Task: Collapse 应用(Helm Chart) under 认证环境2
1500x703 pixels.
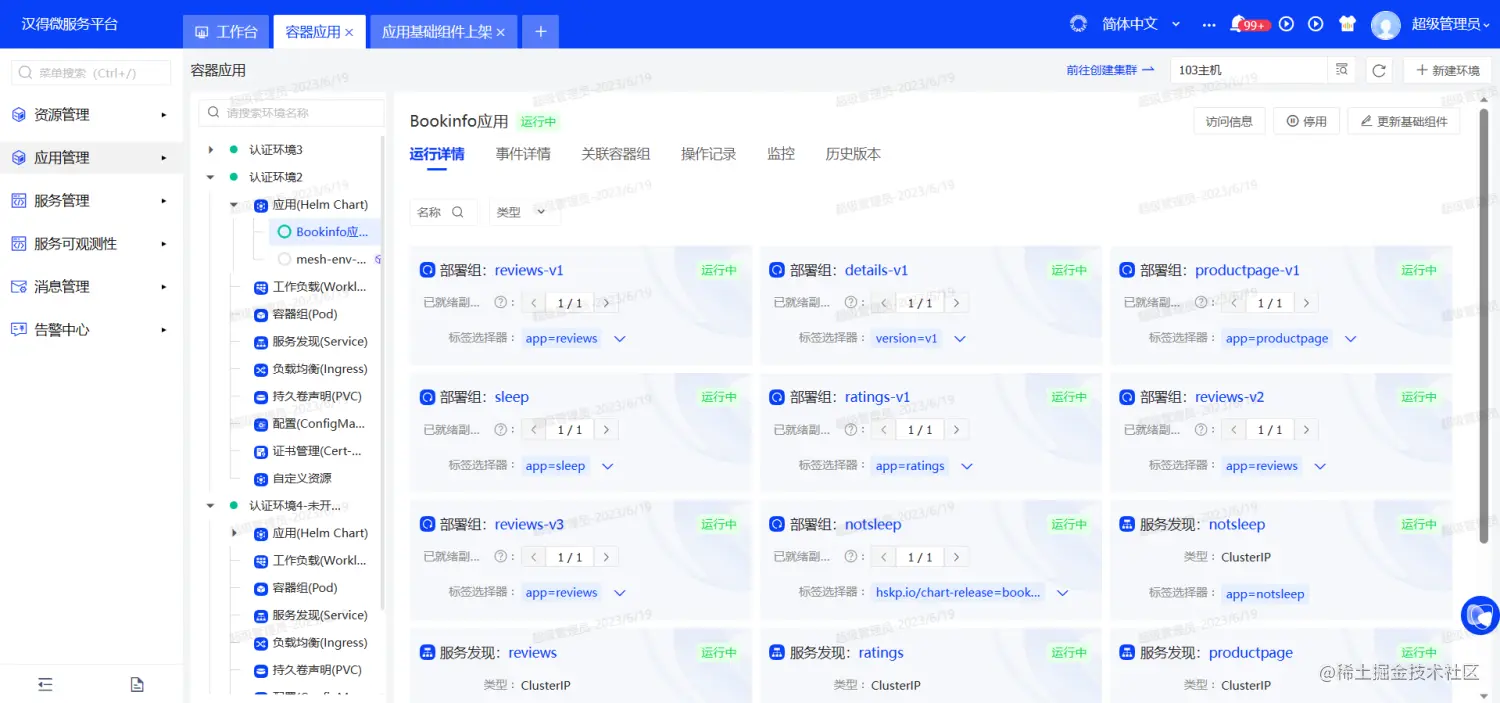Action: 234,205
